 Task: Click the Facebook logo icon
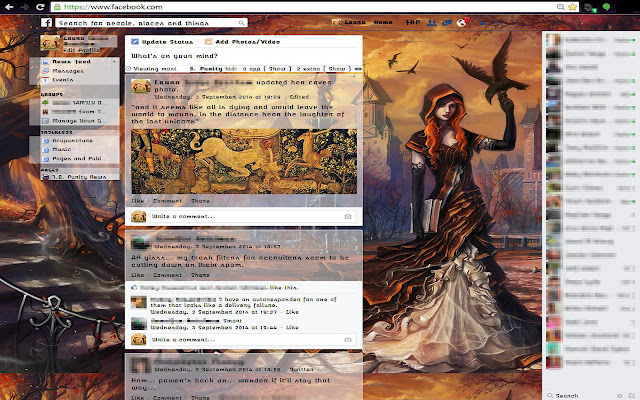[x=47, y=21]
